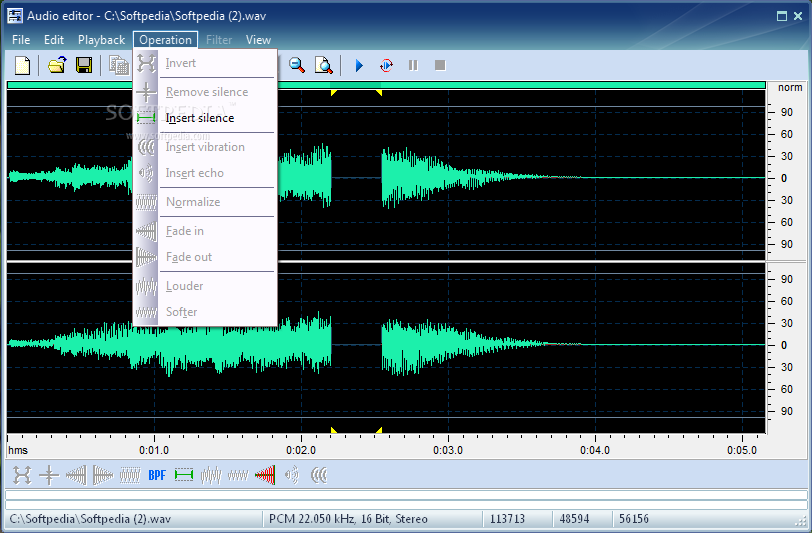Screen dimensions: 812x533
Task: Click the file path in the status bar
Action: (90, 519)
